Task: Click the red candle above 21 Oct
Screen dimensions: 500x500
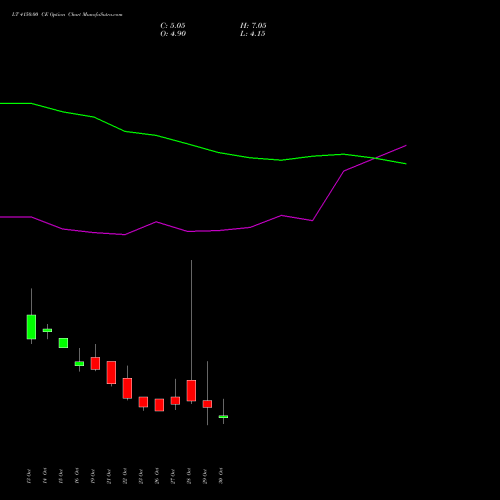Action: (111, 372)
